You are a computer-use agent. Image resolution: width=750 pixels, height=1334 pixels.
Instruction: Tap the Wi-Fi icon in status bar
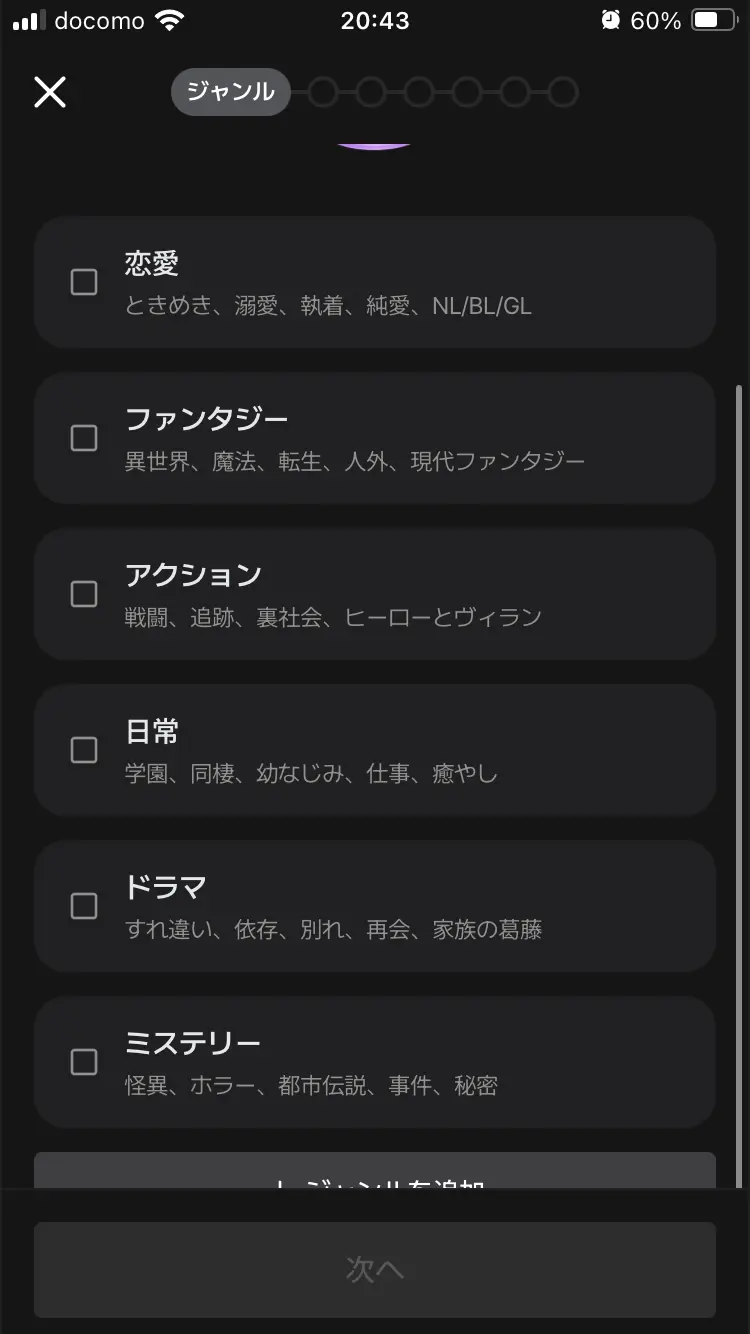coord(170,20)
